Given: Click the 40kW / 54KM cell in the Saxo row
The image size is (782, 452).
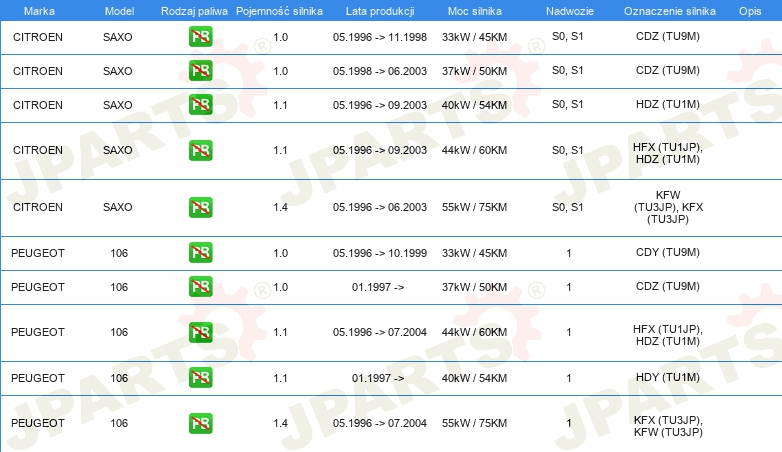Looking at the screenshot, I should (474, 105).
